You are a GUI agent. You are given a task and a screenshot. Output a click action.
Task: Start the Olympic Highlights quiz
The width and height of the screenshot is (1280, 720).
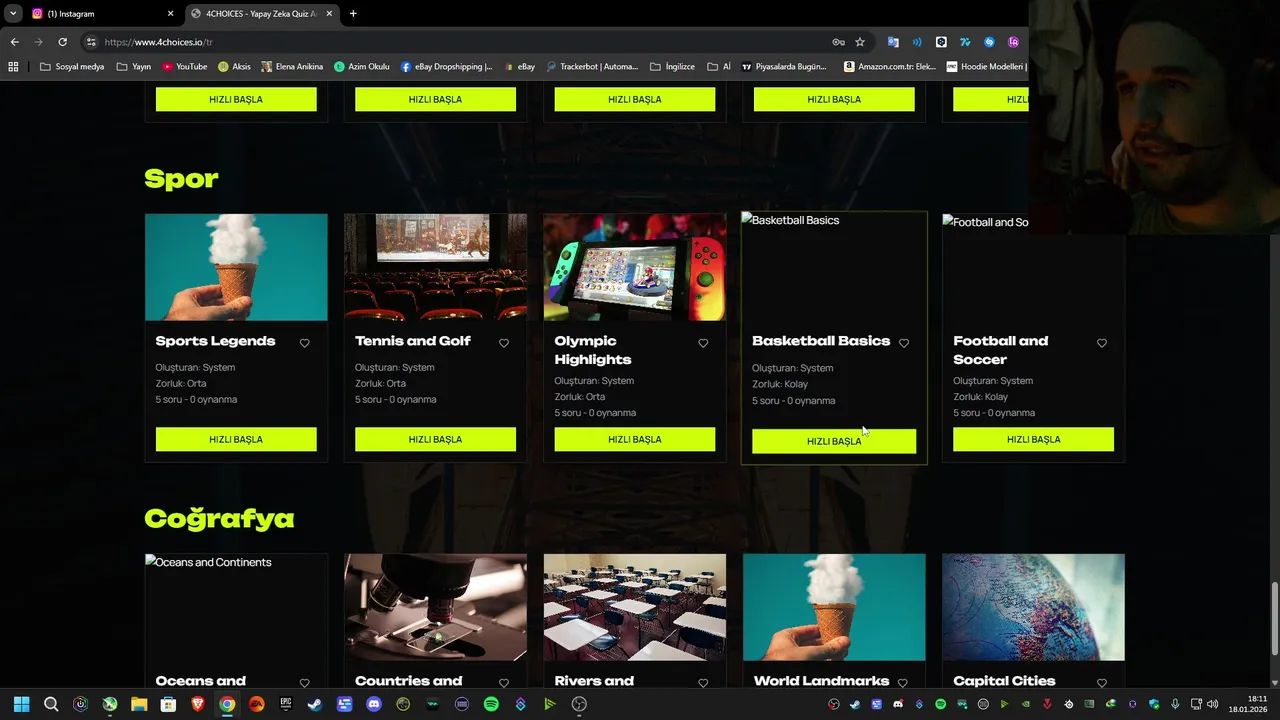[x=635, y=439]
